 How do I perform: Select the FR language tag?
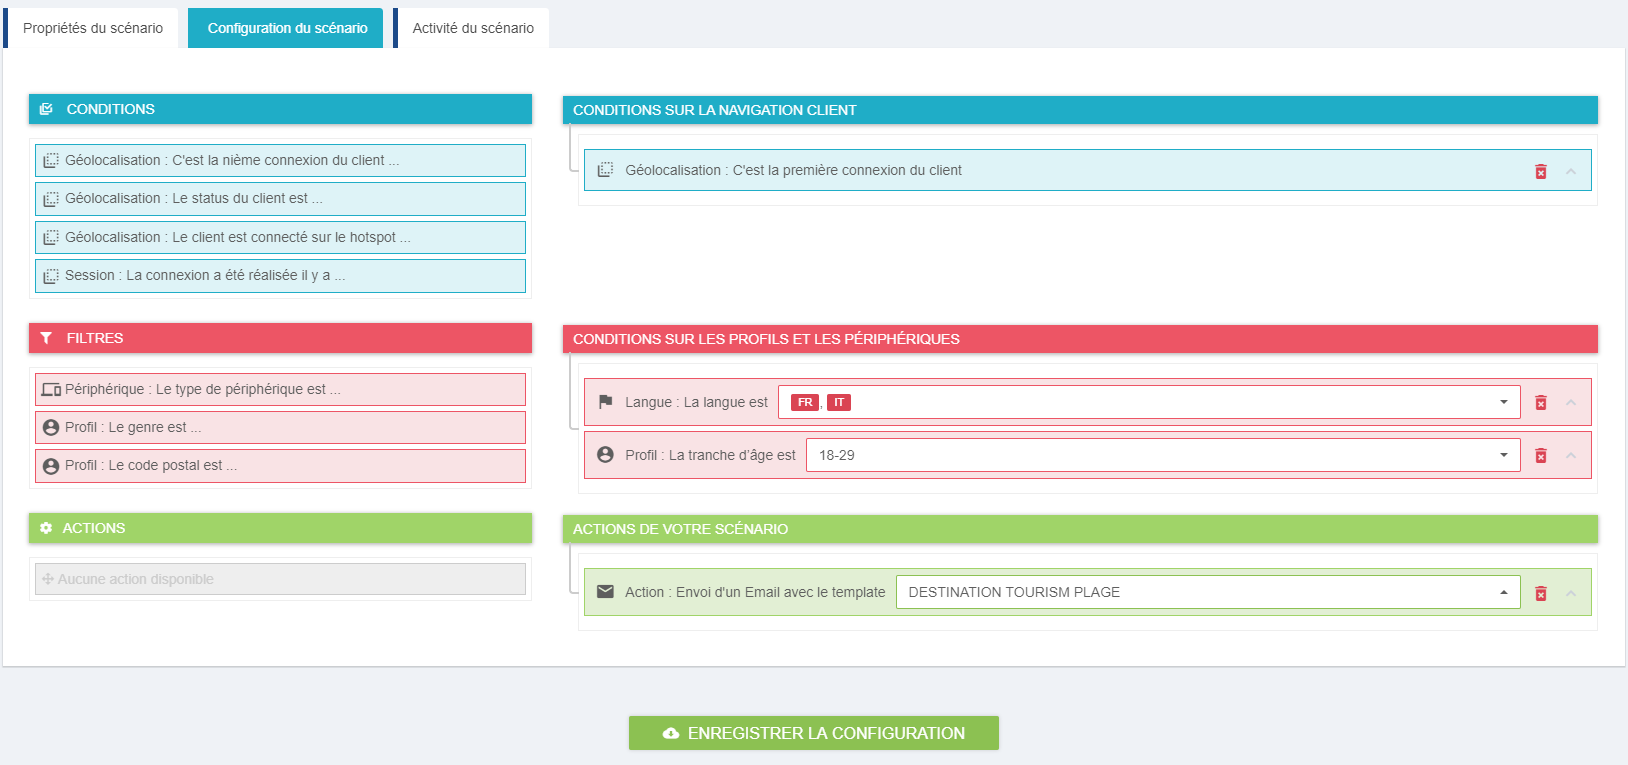[804, 403]
